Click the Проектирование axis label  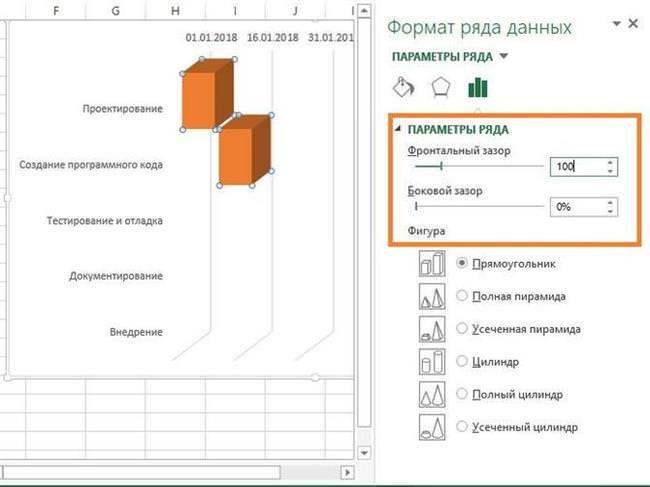[122, 109]
